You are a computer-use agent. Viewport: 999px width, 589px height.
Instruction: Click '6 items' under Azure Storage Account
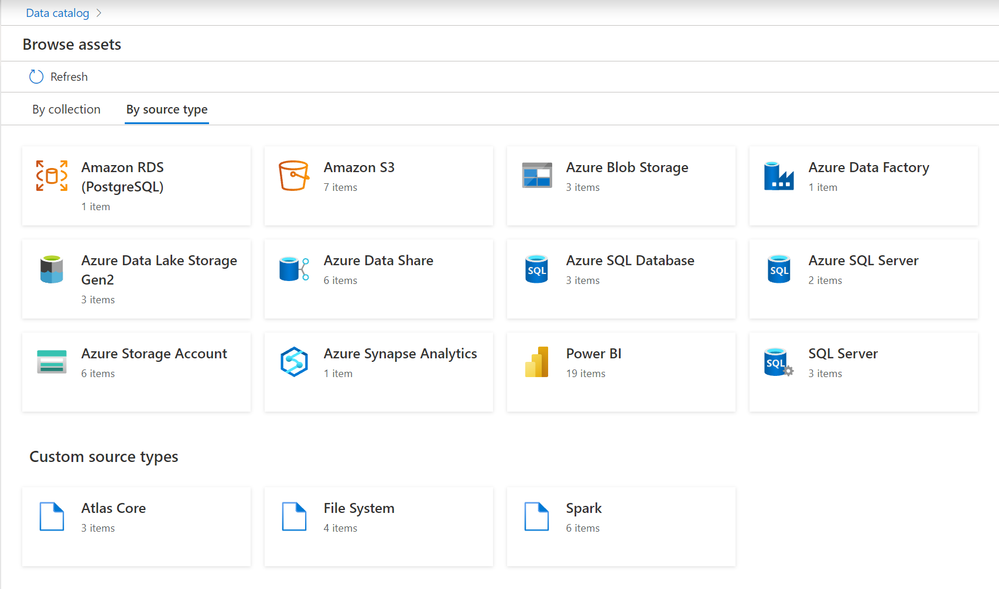pyautogui.click(x=97, y=373)
